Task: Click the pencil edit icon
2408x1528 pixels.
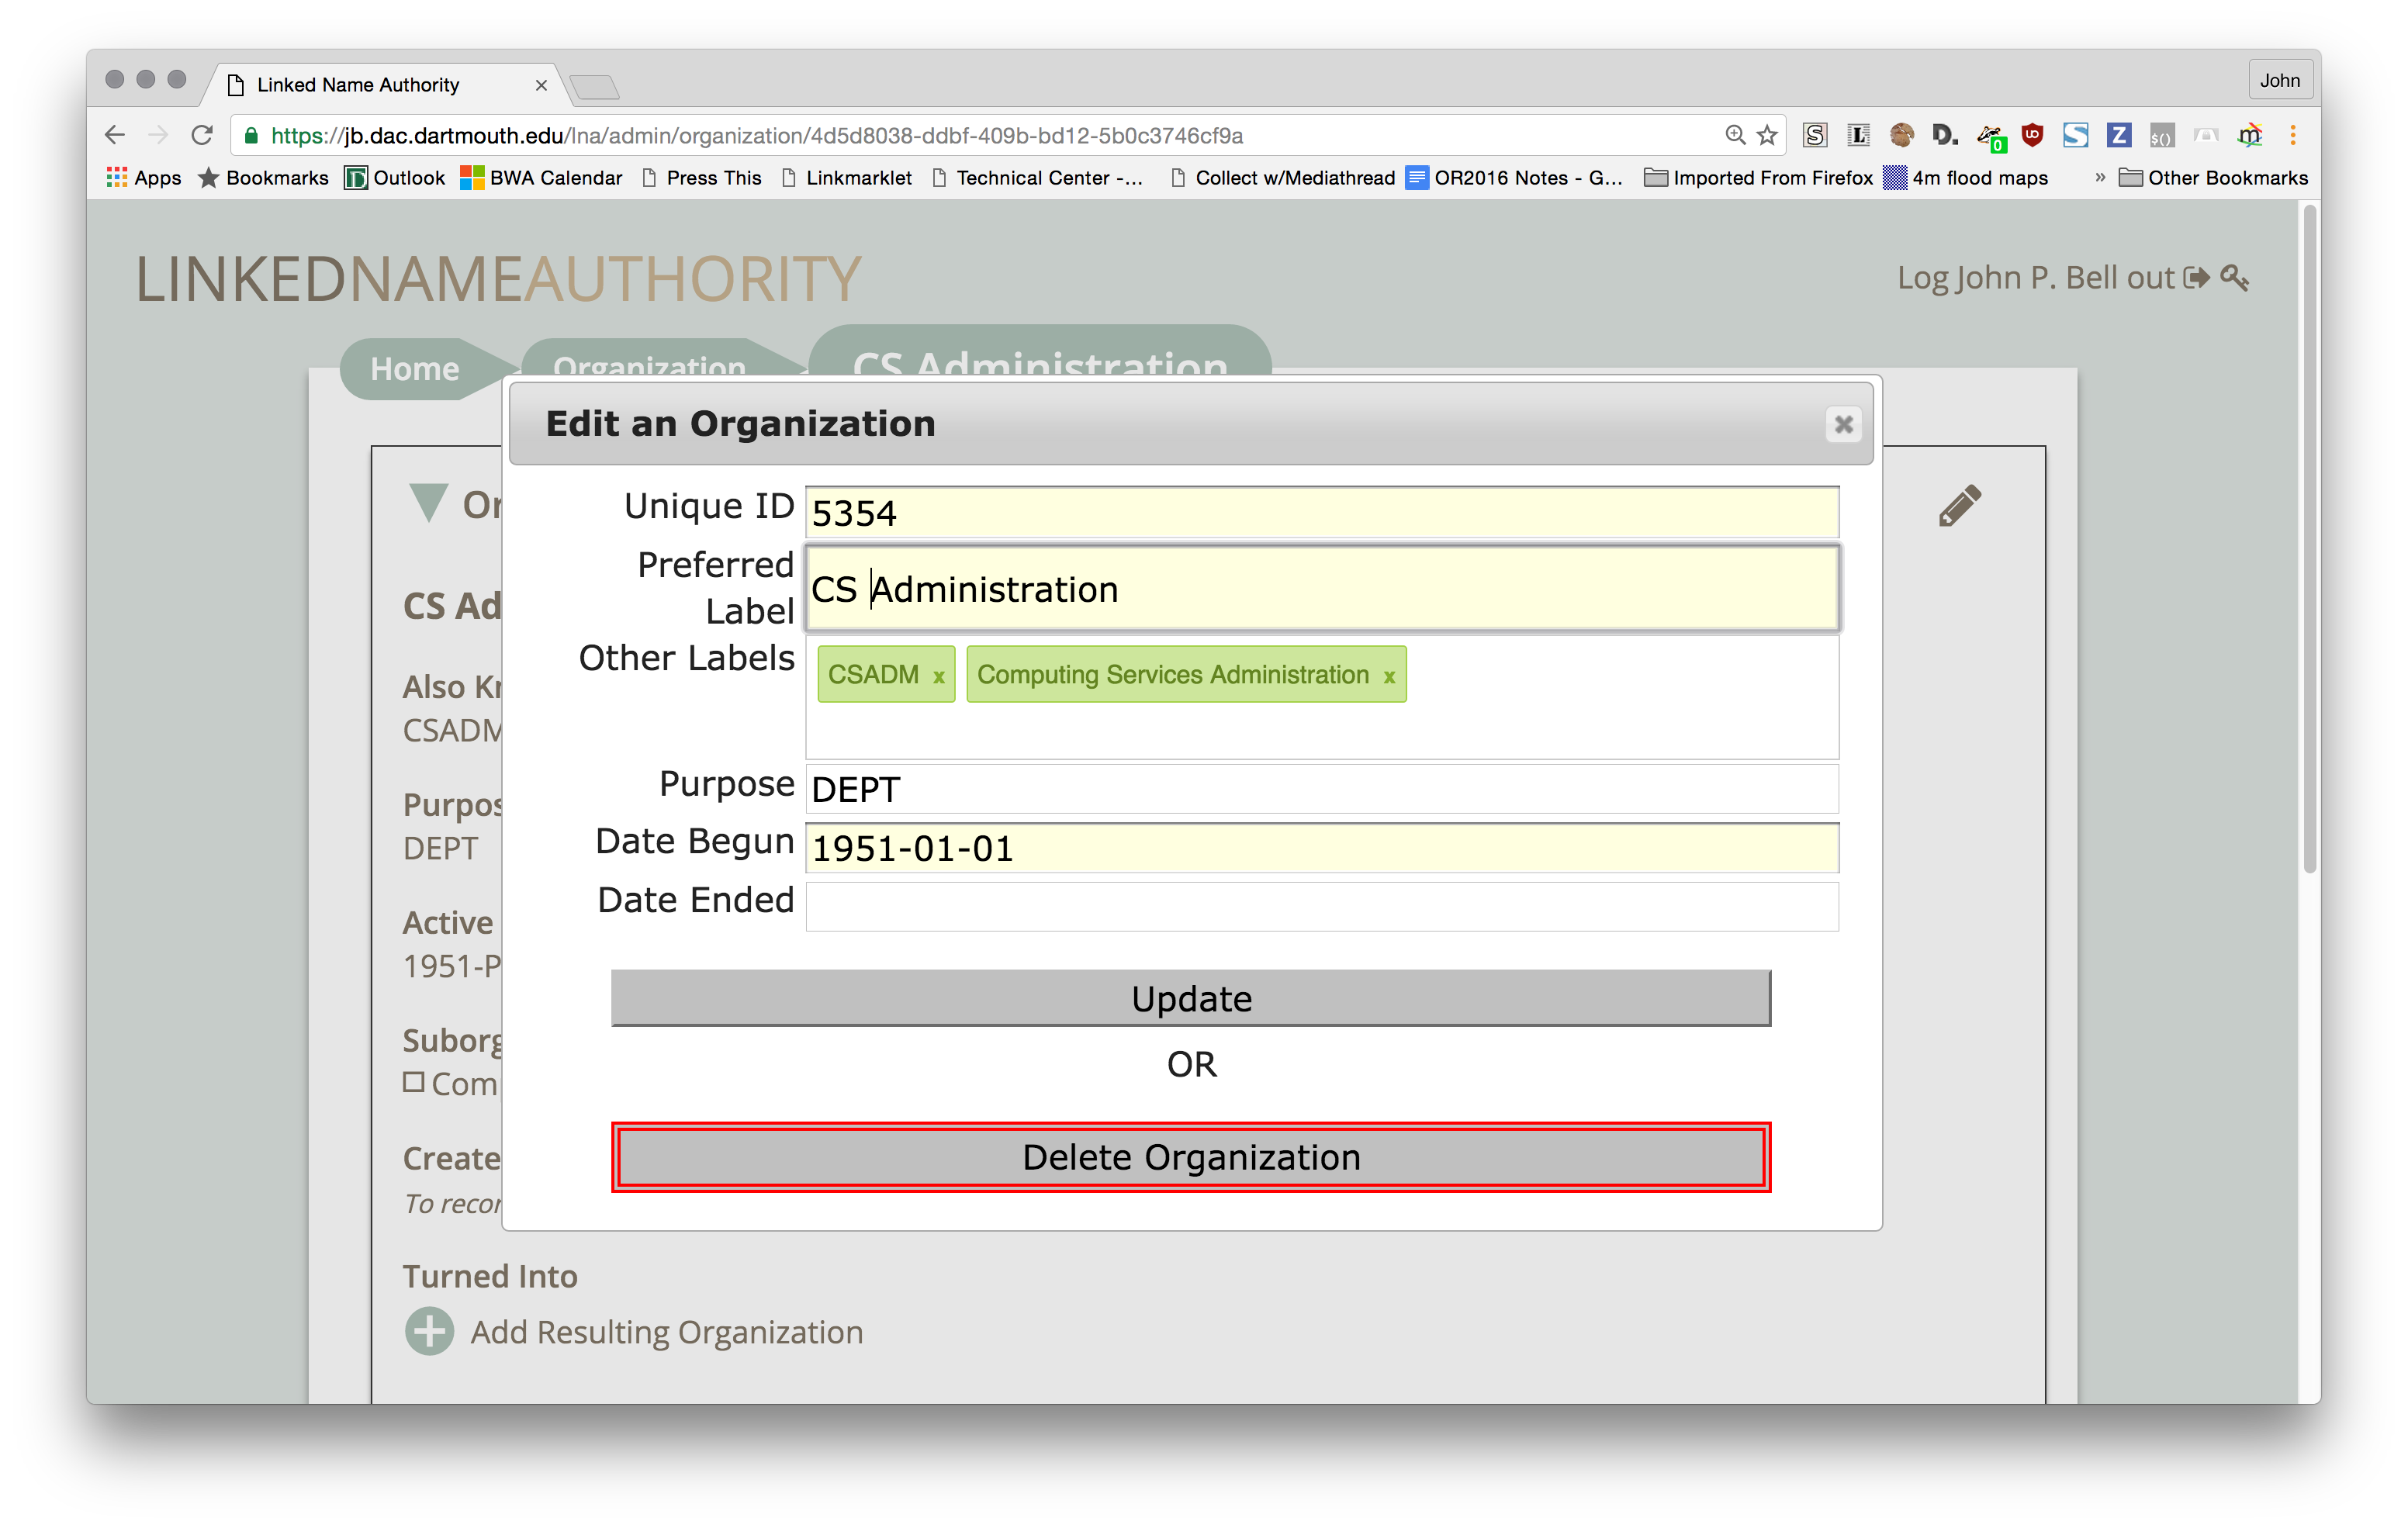Action: point(1959,506)
